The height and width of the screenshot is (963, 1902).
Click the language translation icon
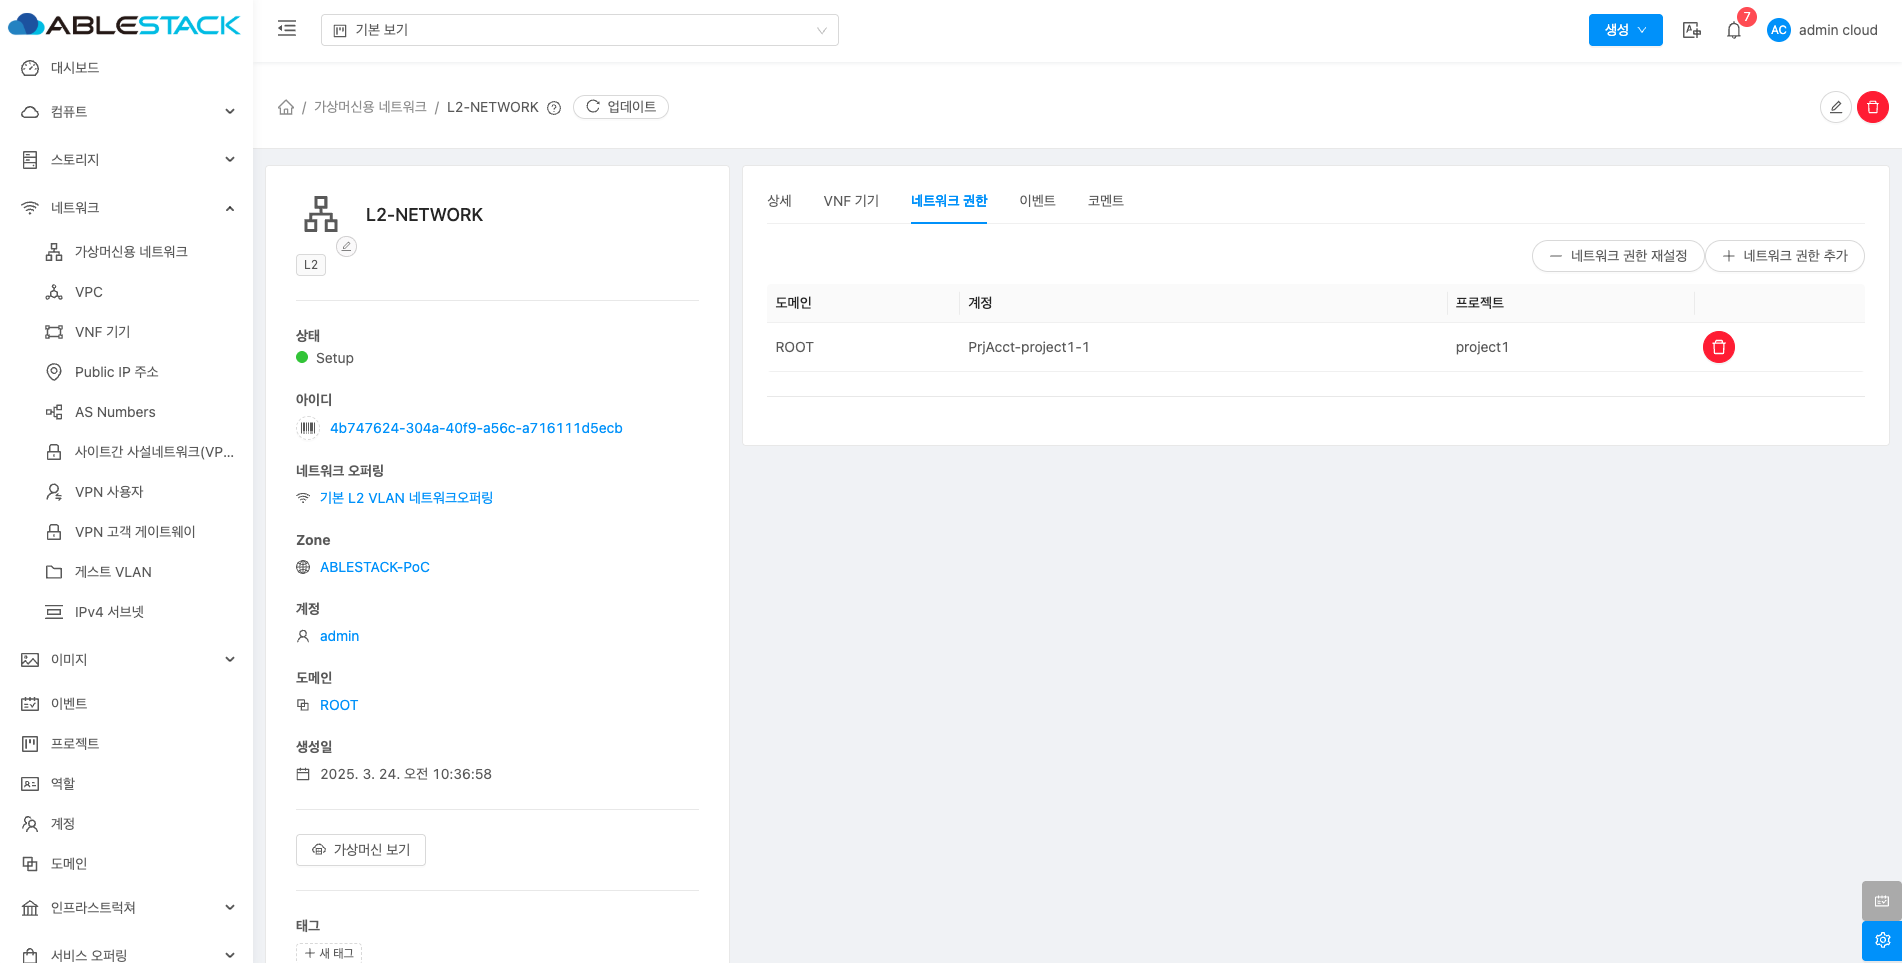[1691, 30]
